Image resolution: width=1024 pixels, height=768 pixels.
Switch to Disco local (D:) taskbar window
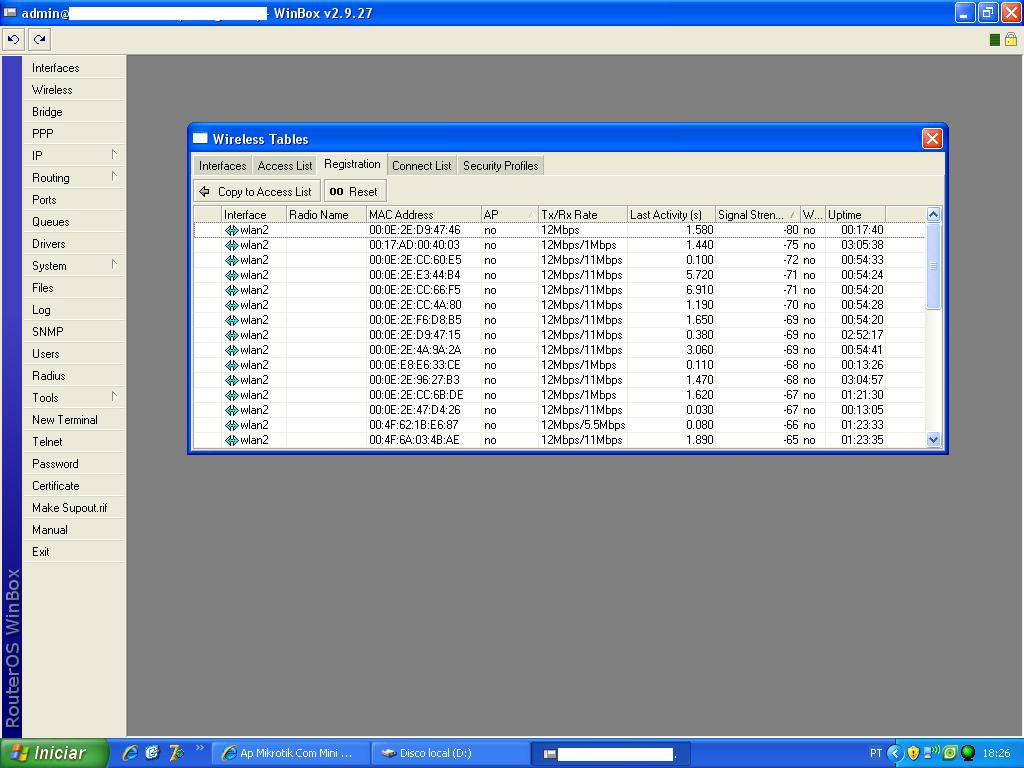tap(451, 753)
